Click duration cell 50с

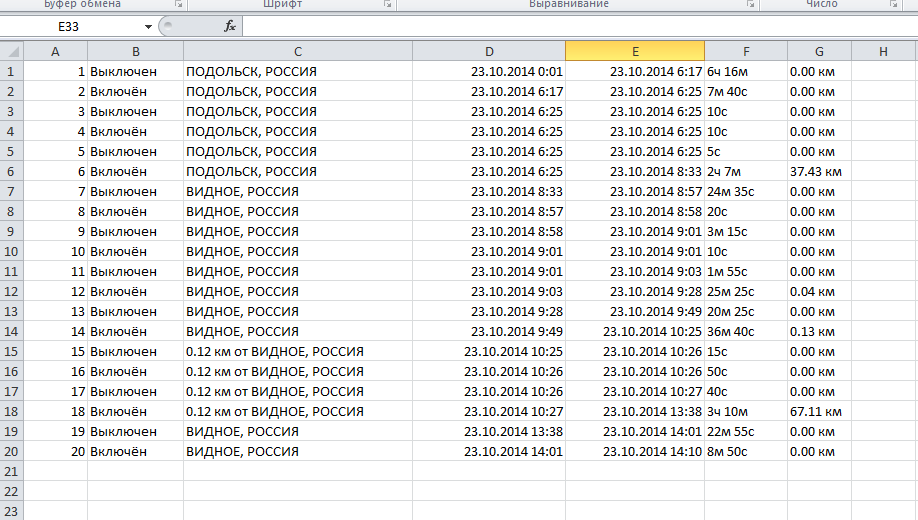click(746, 372)
